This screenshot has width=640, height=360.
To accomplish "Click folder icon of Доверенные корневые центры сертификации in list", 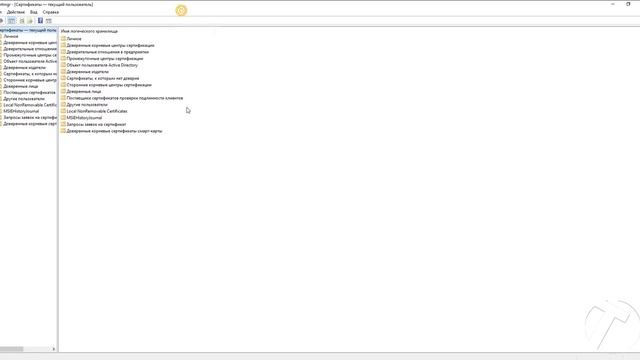I will click(63, 45).
